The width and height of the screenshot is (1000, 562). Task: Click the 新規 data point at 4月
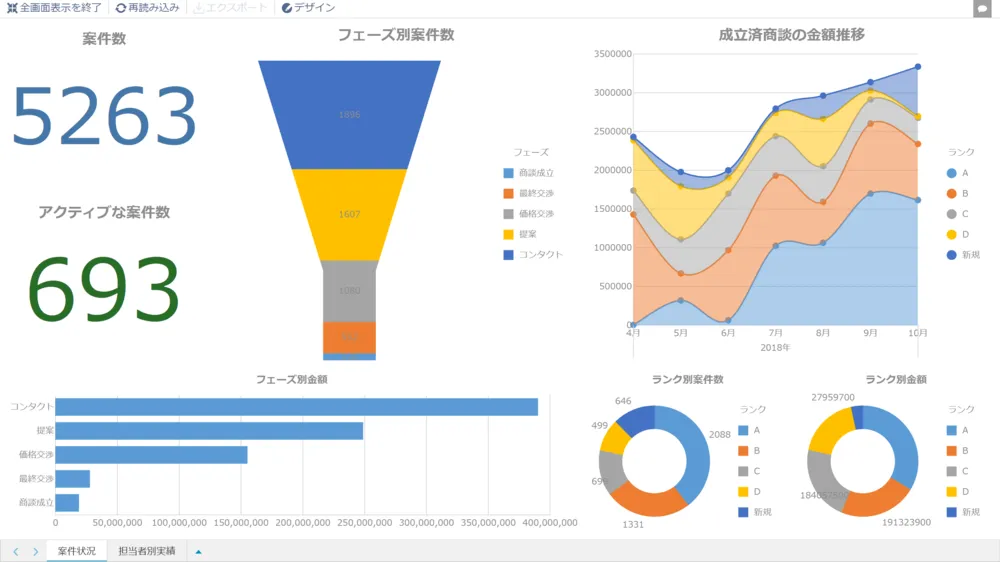click(633, 137)
